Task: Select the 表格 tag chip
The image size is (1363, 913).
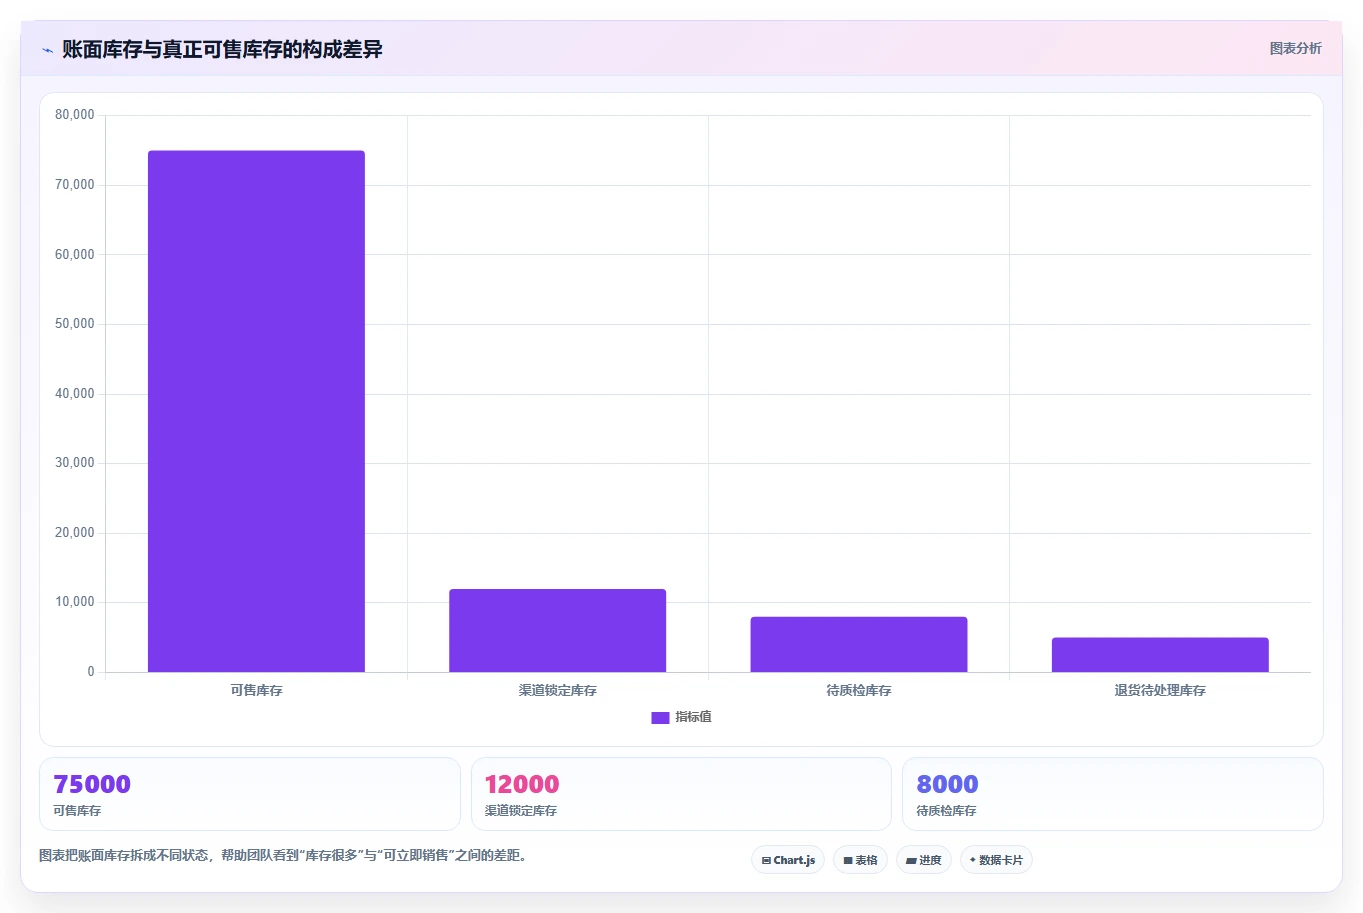Action: pos(860,860)
